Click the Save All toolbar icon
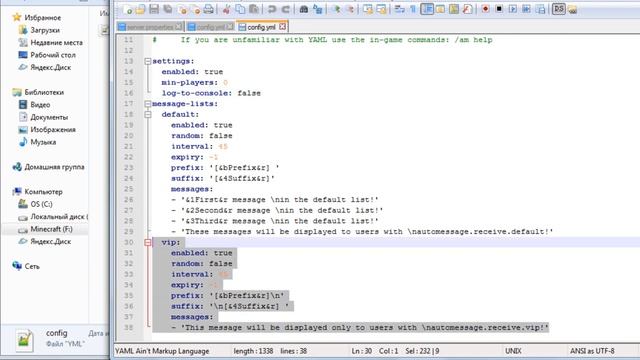 click(168, 9)
